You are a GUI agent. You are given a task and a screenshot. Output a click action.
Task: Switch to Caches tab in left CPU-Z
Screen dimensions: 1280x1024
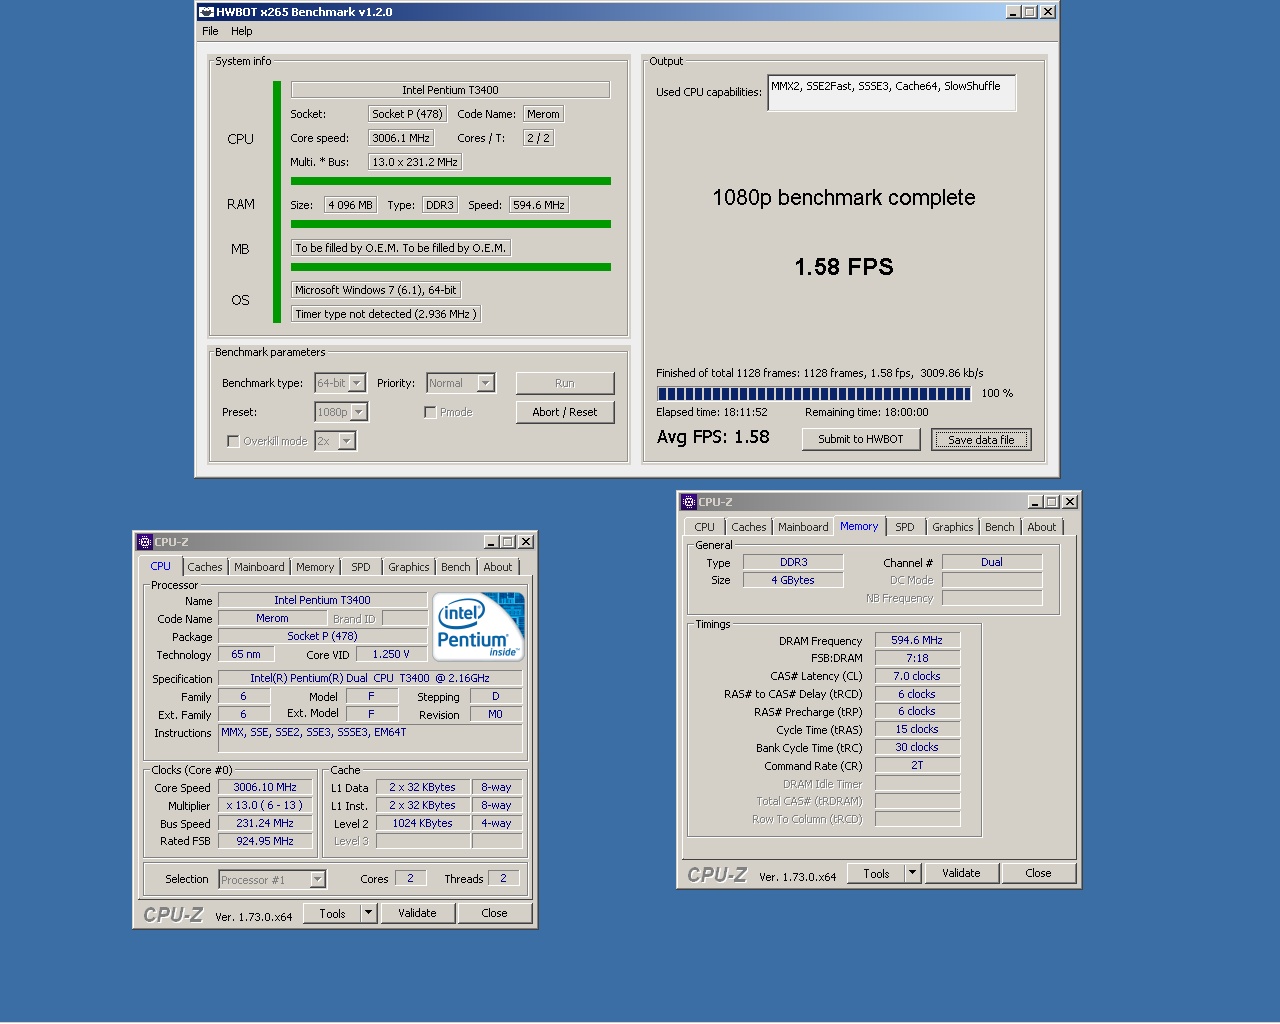[x=205, y=567]
